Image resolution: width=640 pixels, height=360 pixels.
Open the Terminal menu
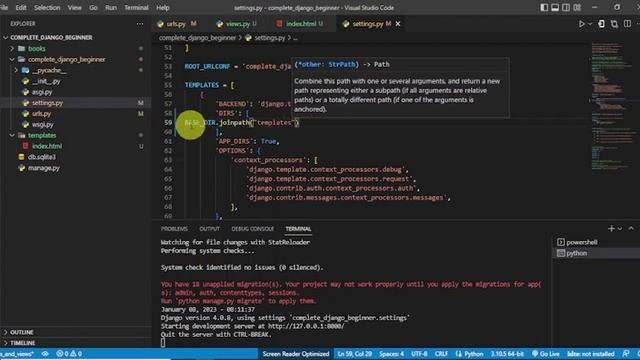136,7
